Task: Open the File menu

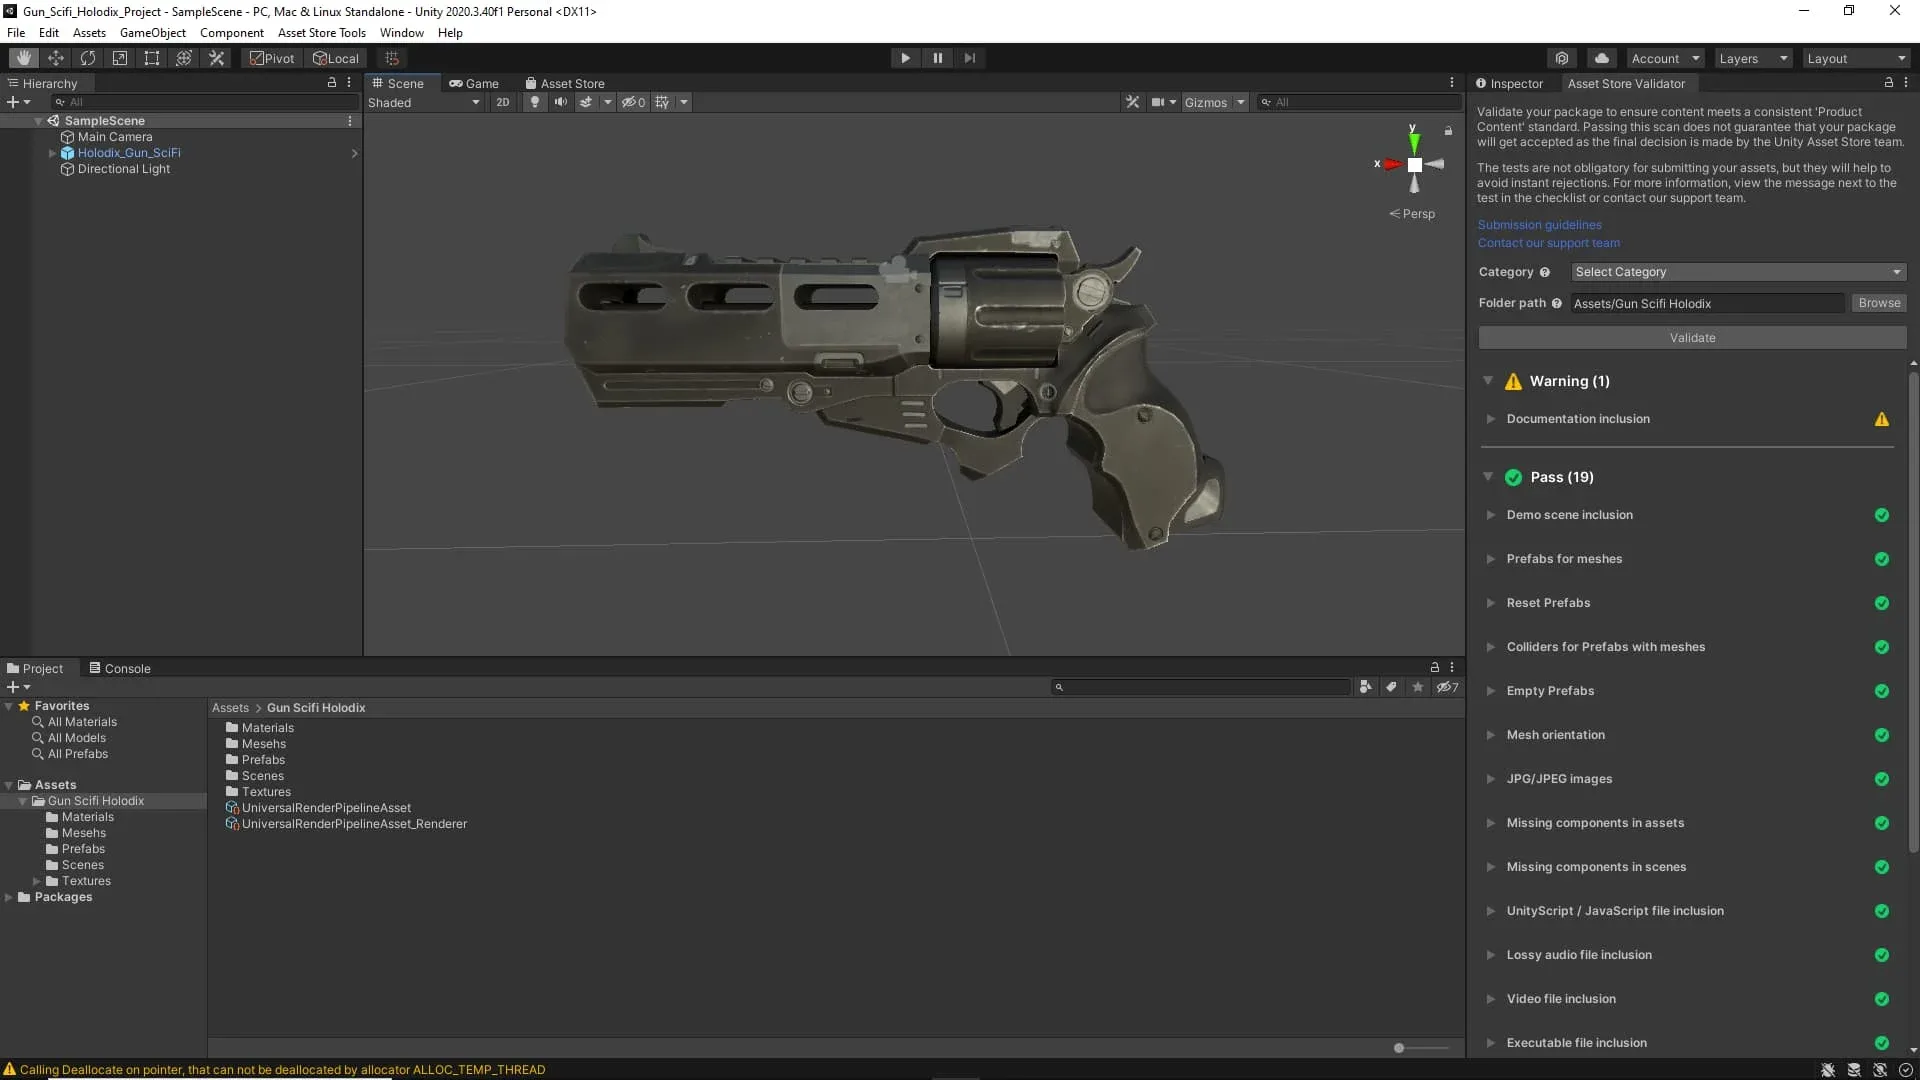Action: point(16,32)
